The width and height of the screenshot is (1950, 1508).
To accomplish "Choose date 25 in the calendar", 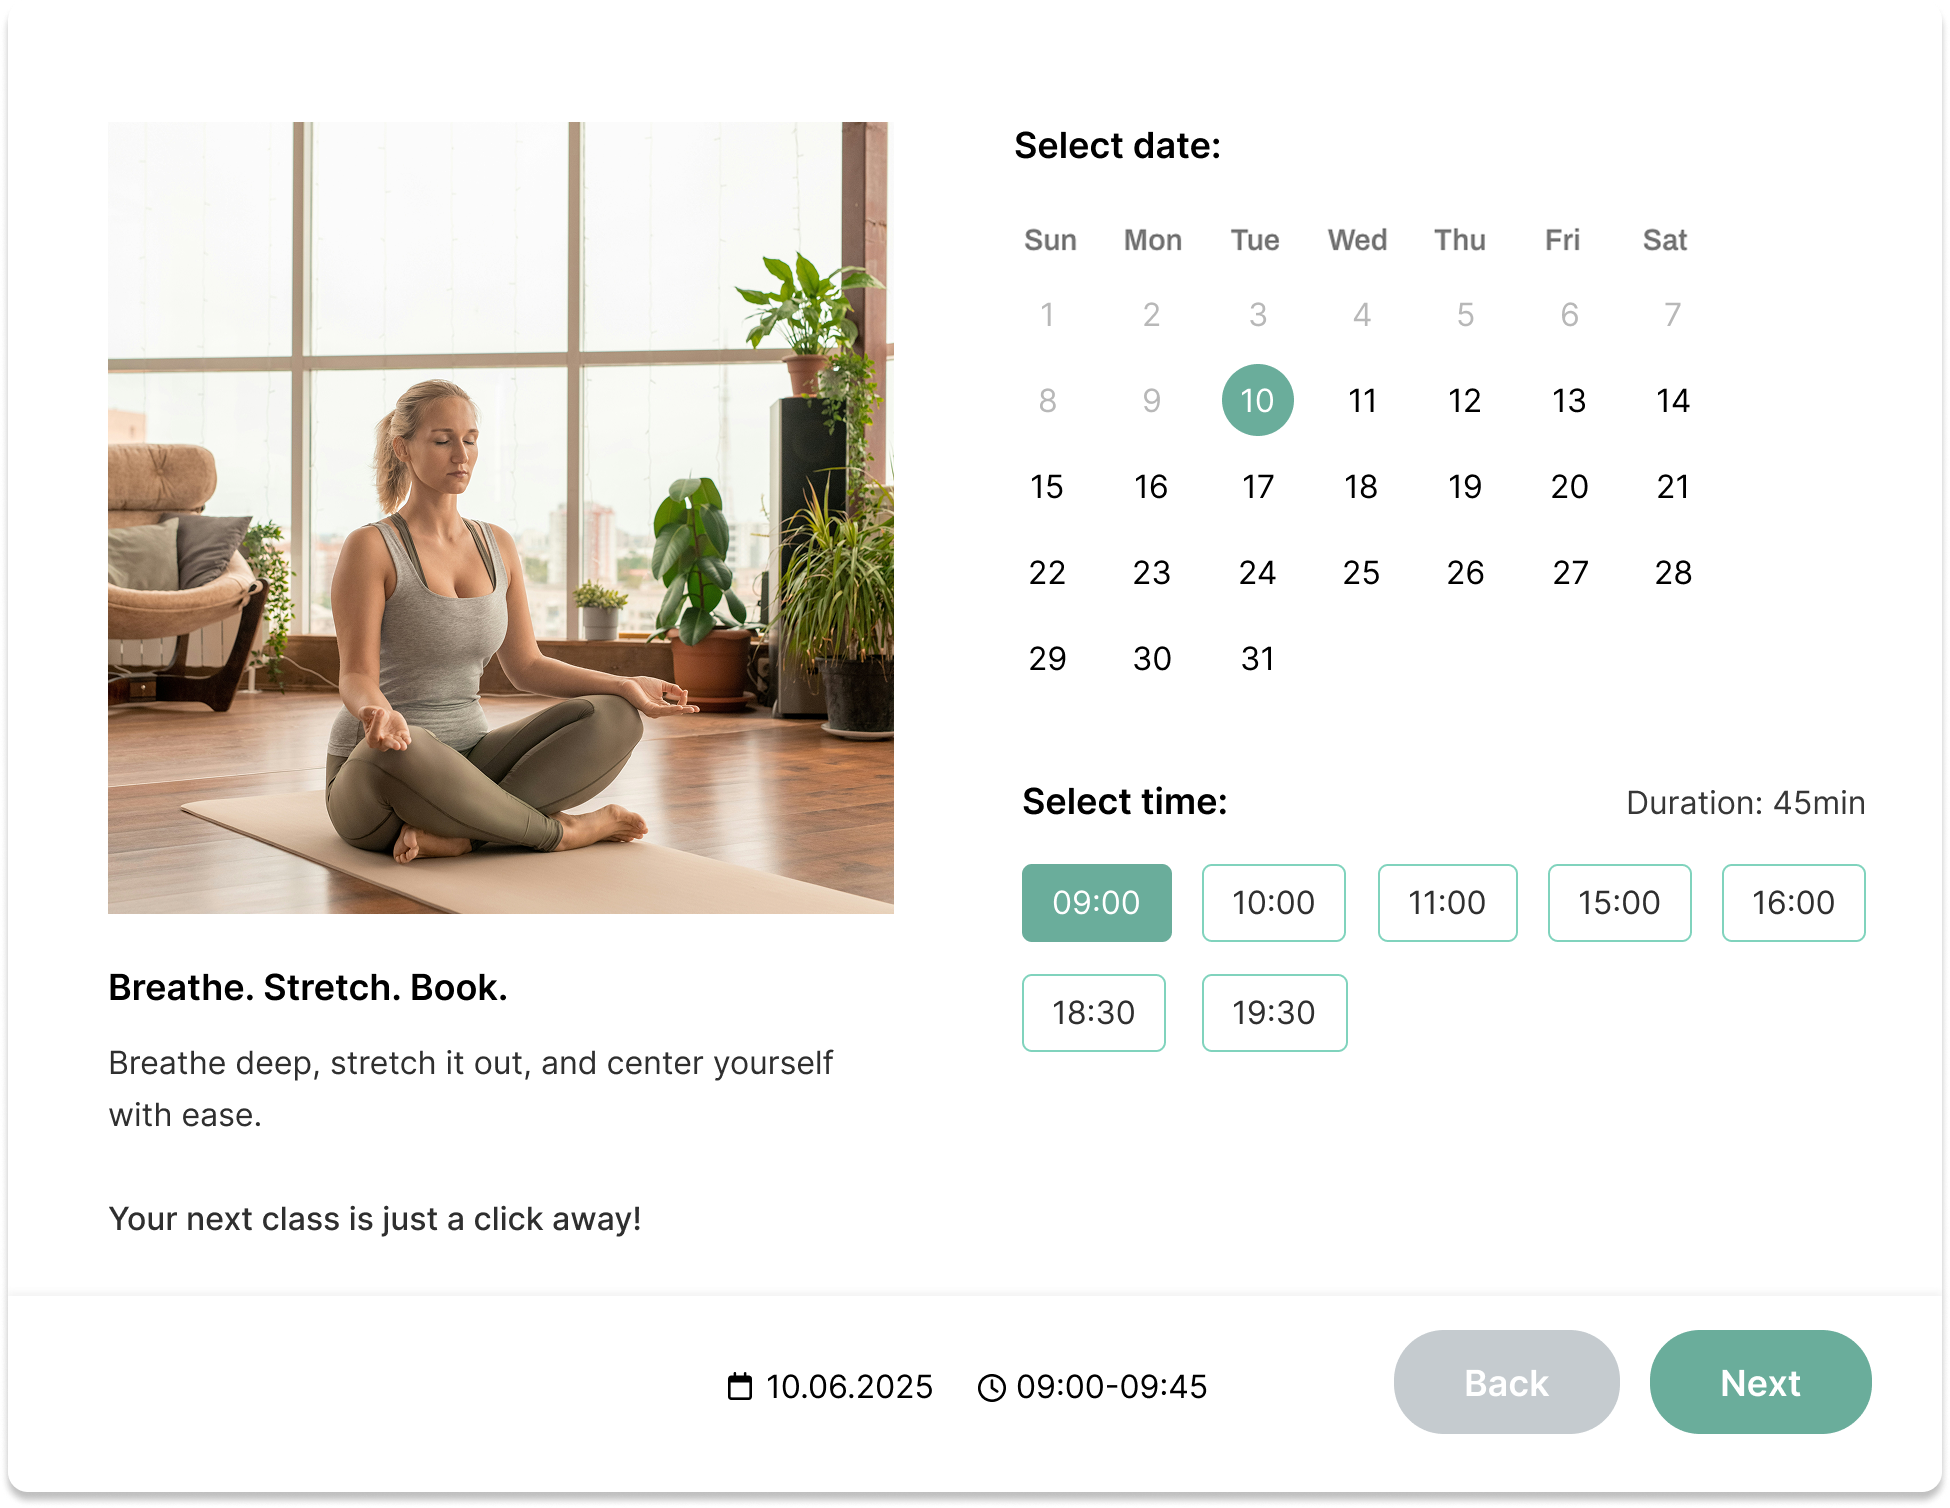I will [x=1361, y=572].
